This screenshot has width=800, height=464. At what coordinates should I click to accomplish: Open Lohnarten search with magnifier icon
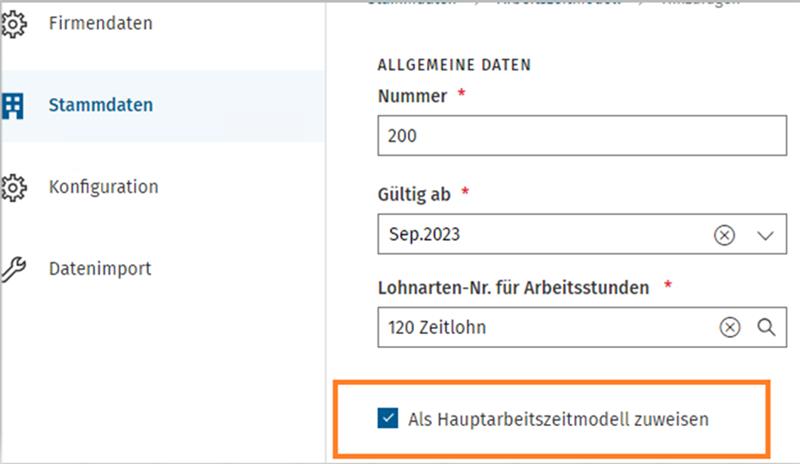[766, 327]
